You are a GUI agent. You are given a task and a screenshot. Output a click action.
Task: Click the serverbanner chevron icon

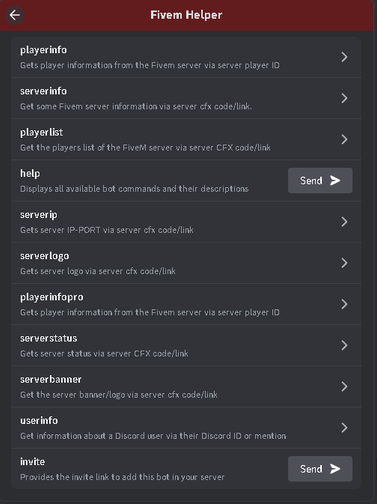tap(344, 386)
